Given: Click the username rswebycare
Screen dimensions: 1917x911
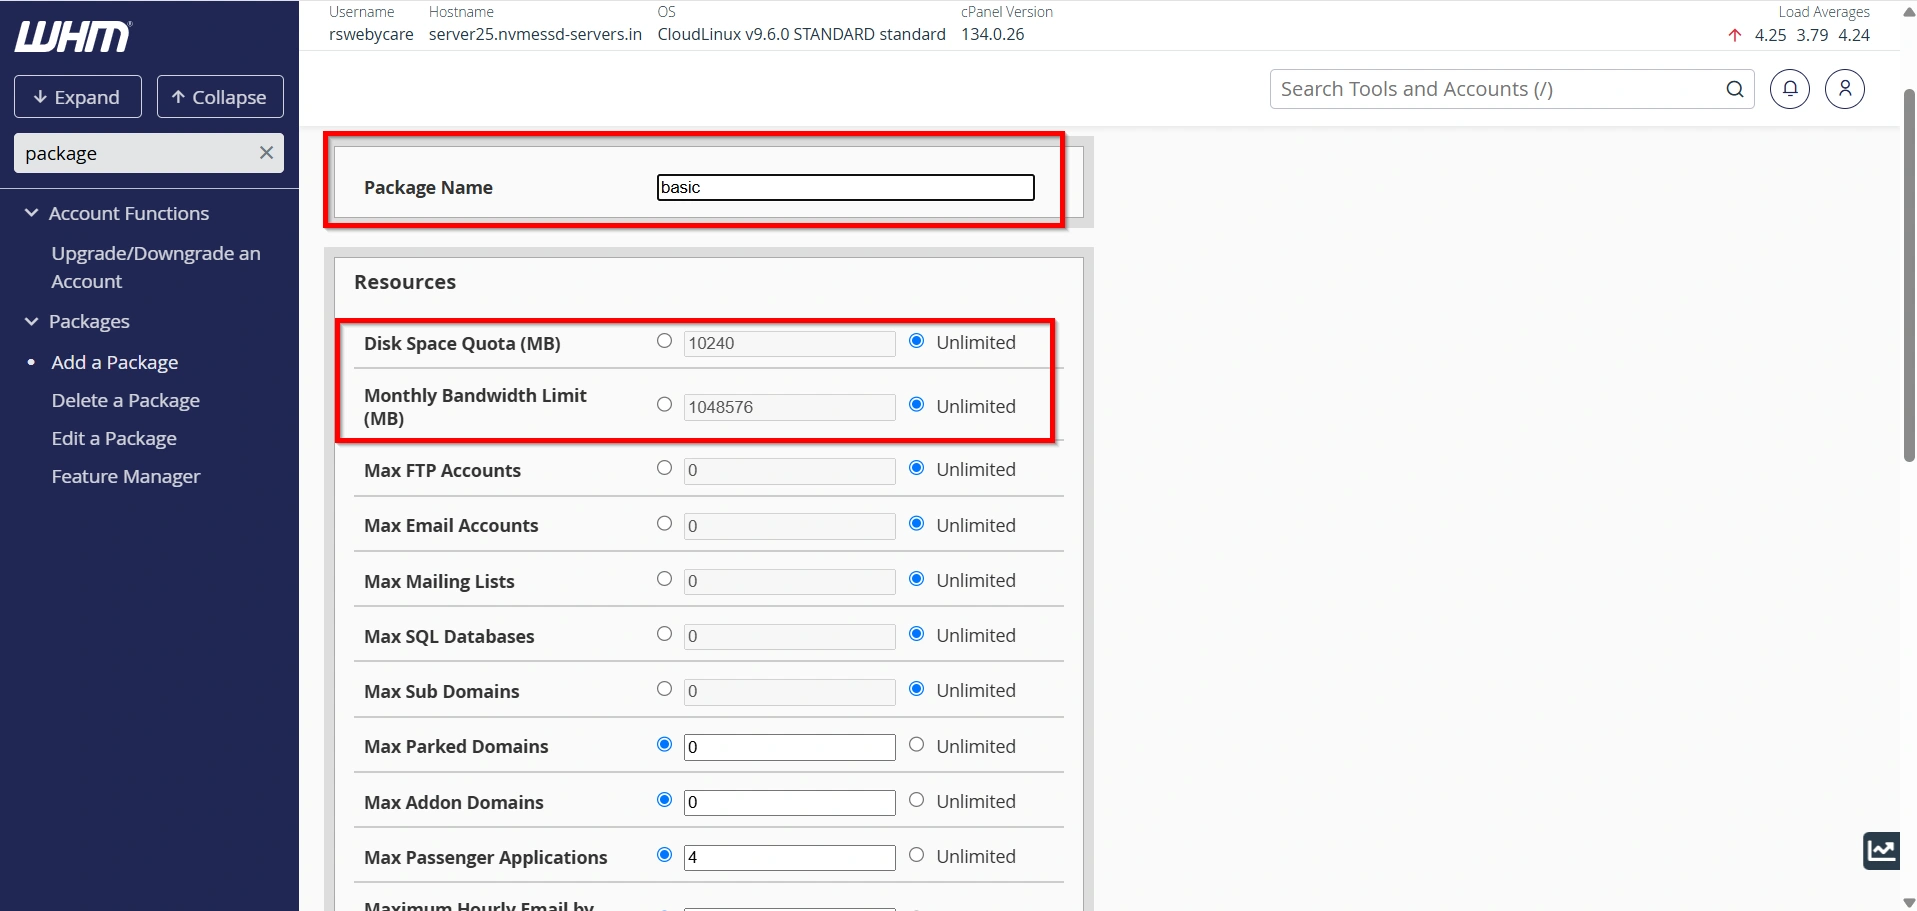Looking at the screenshot, I should click(x=371, y=34).
